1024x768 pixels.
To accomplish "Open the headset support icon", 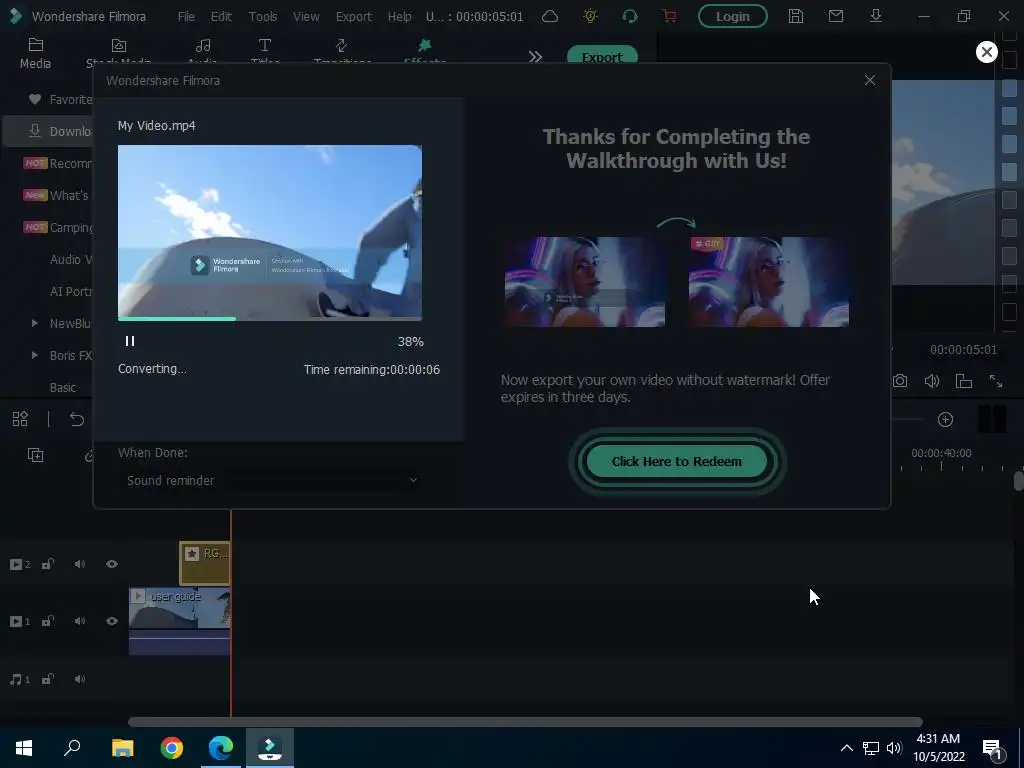I will [x=630, y=16].
